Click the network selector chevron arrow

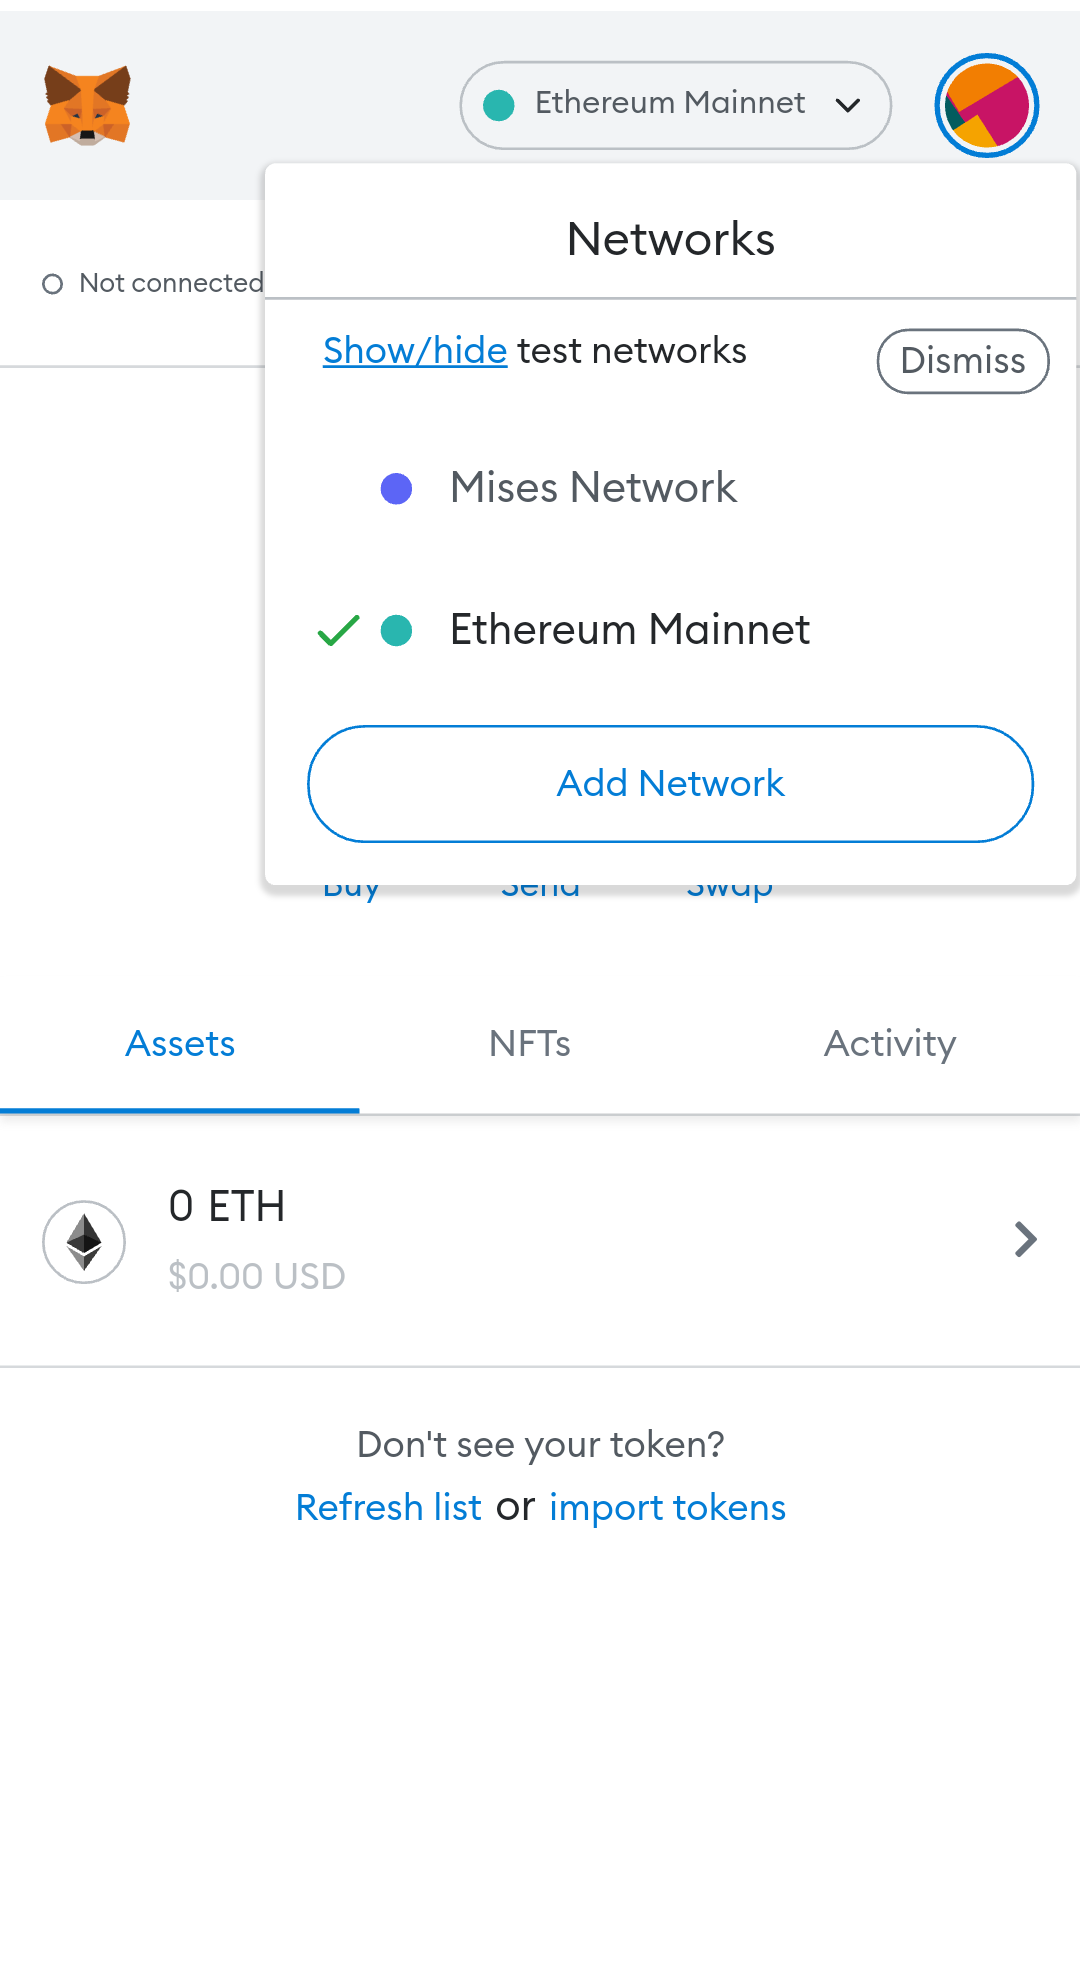tap(848, 106)
